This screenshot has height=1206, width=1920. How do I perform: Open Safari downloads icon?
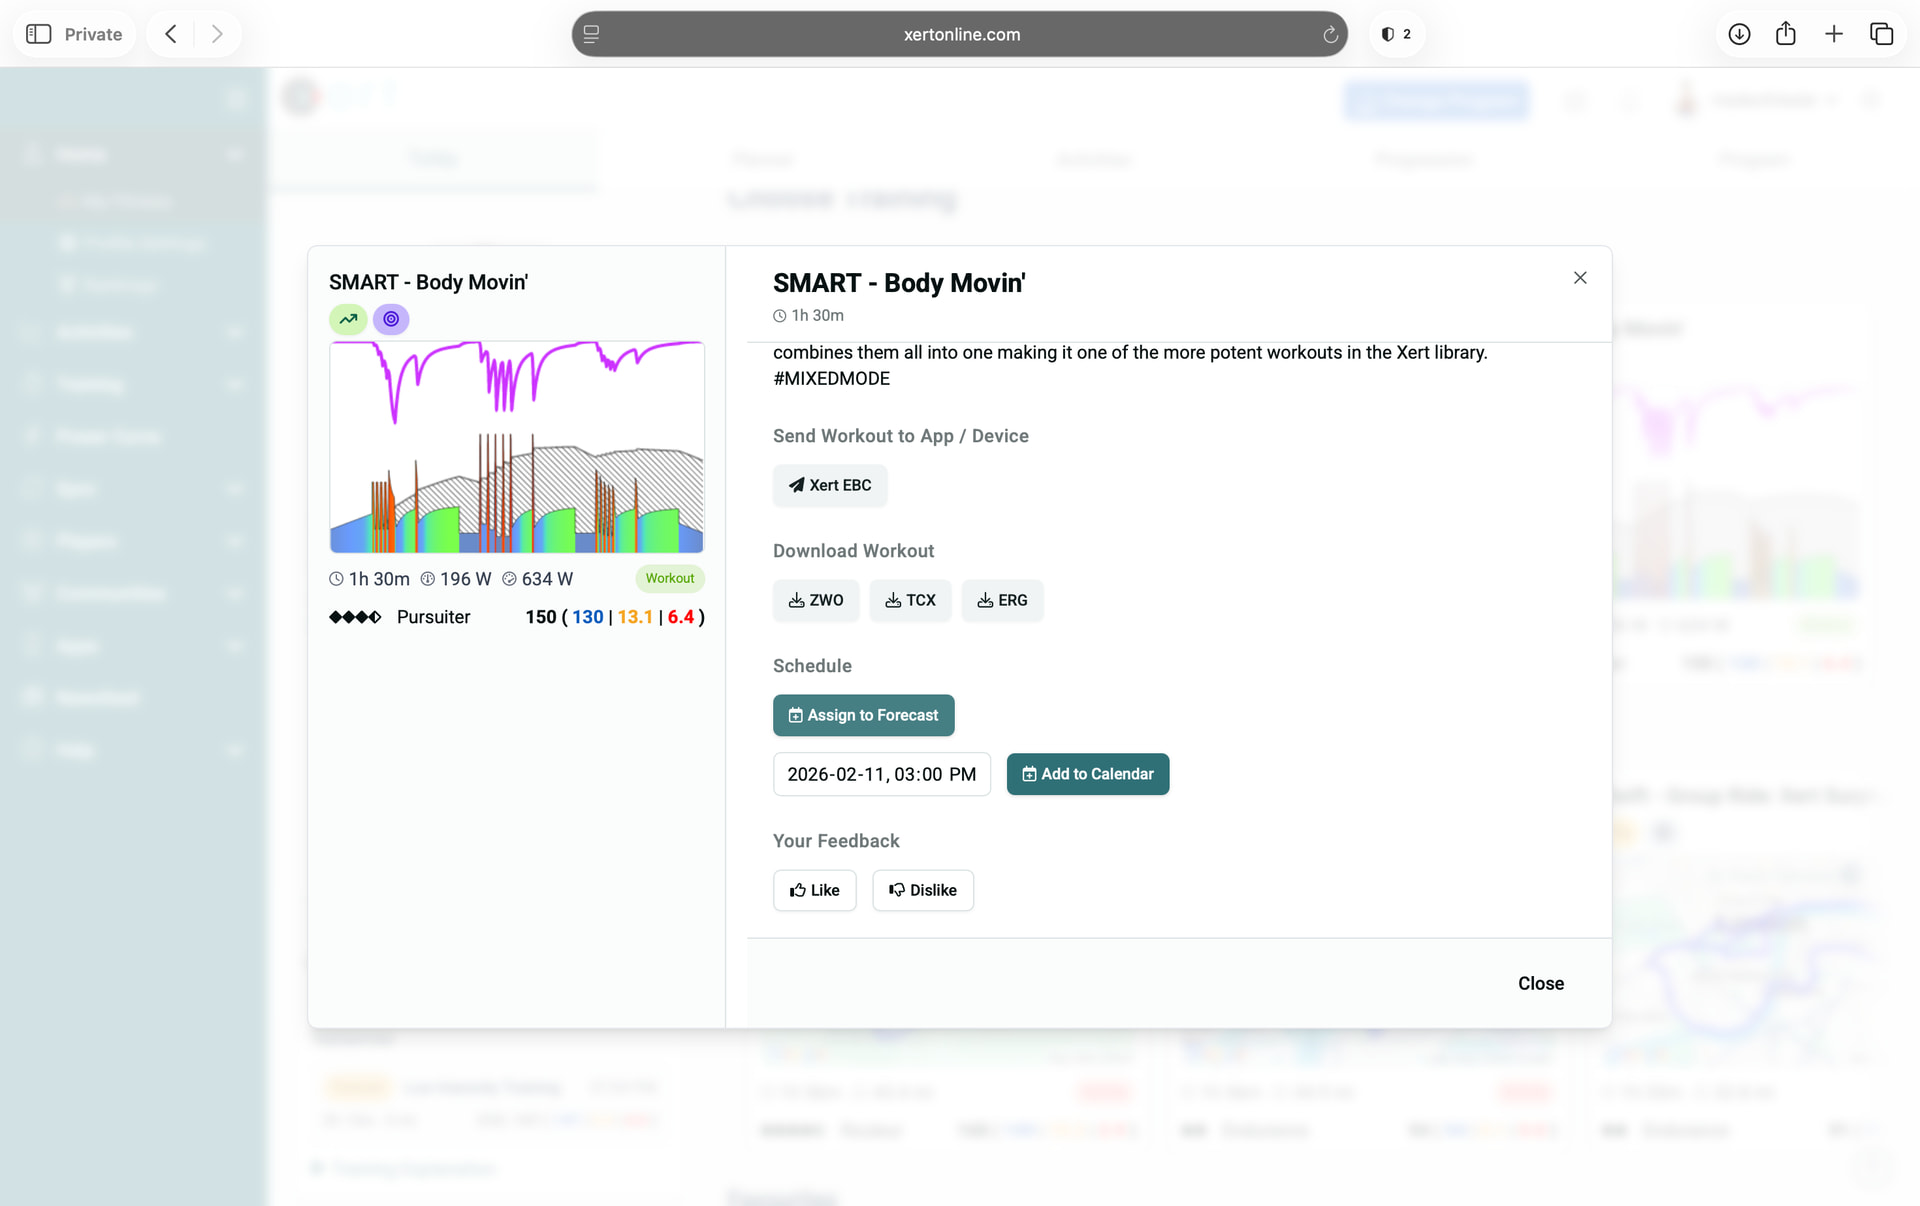click(1739, 34)
